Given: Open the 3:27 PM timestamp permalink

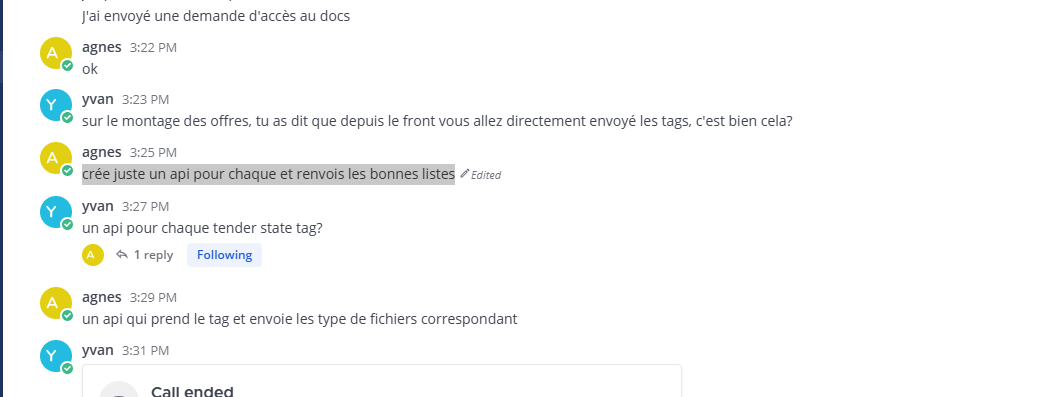Looking at the screenshot, I should 145,207.
